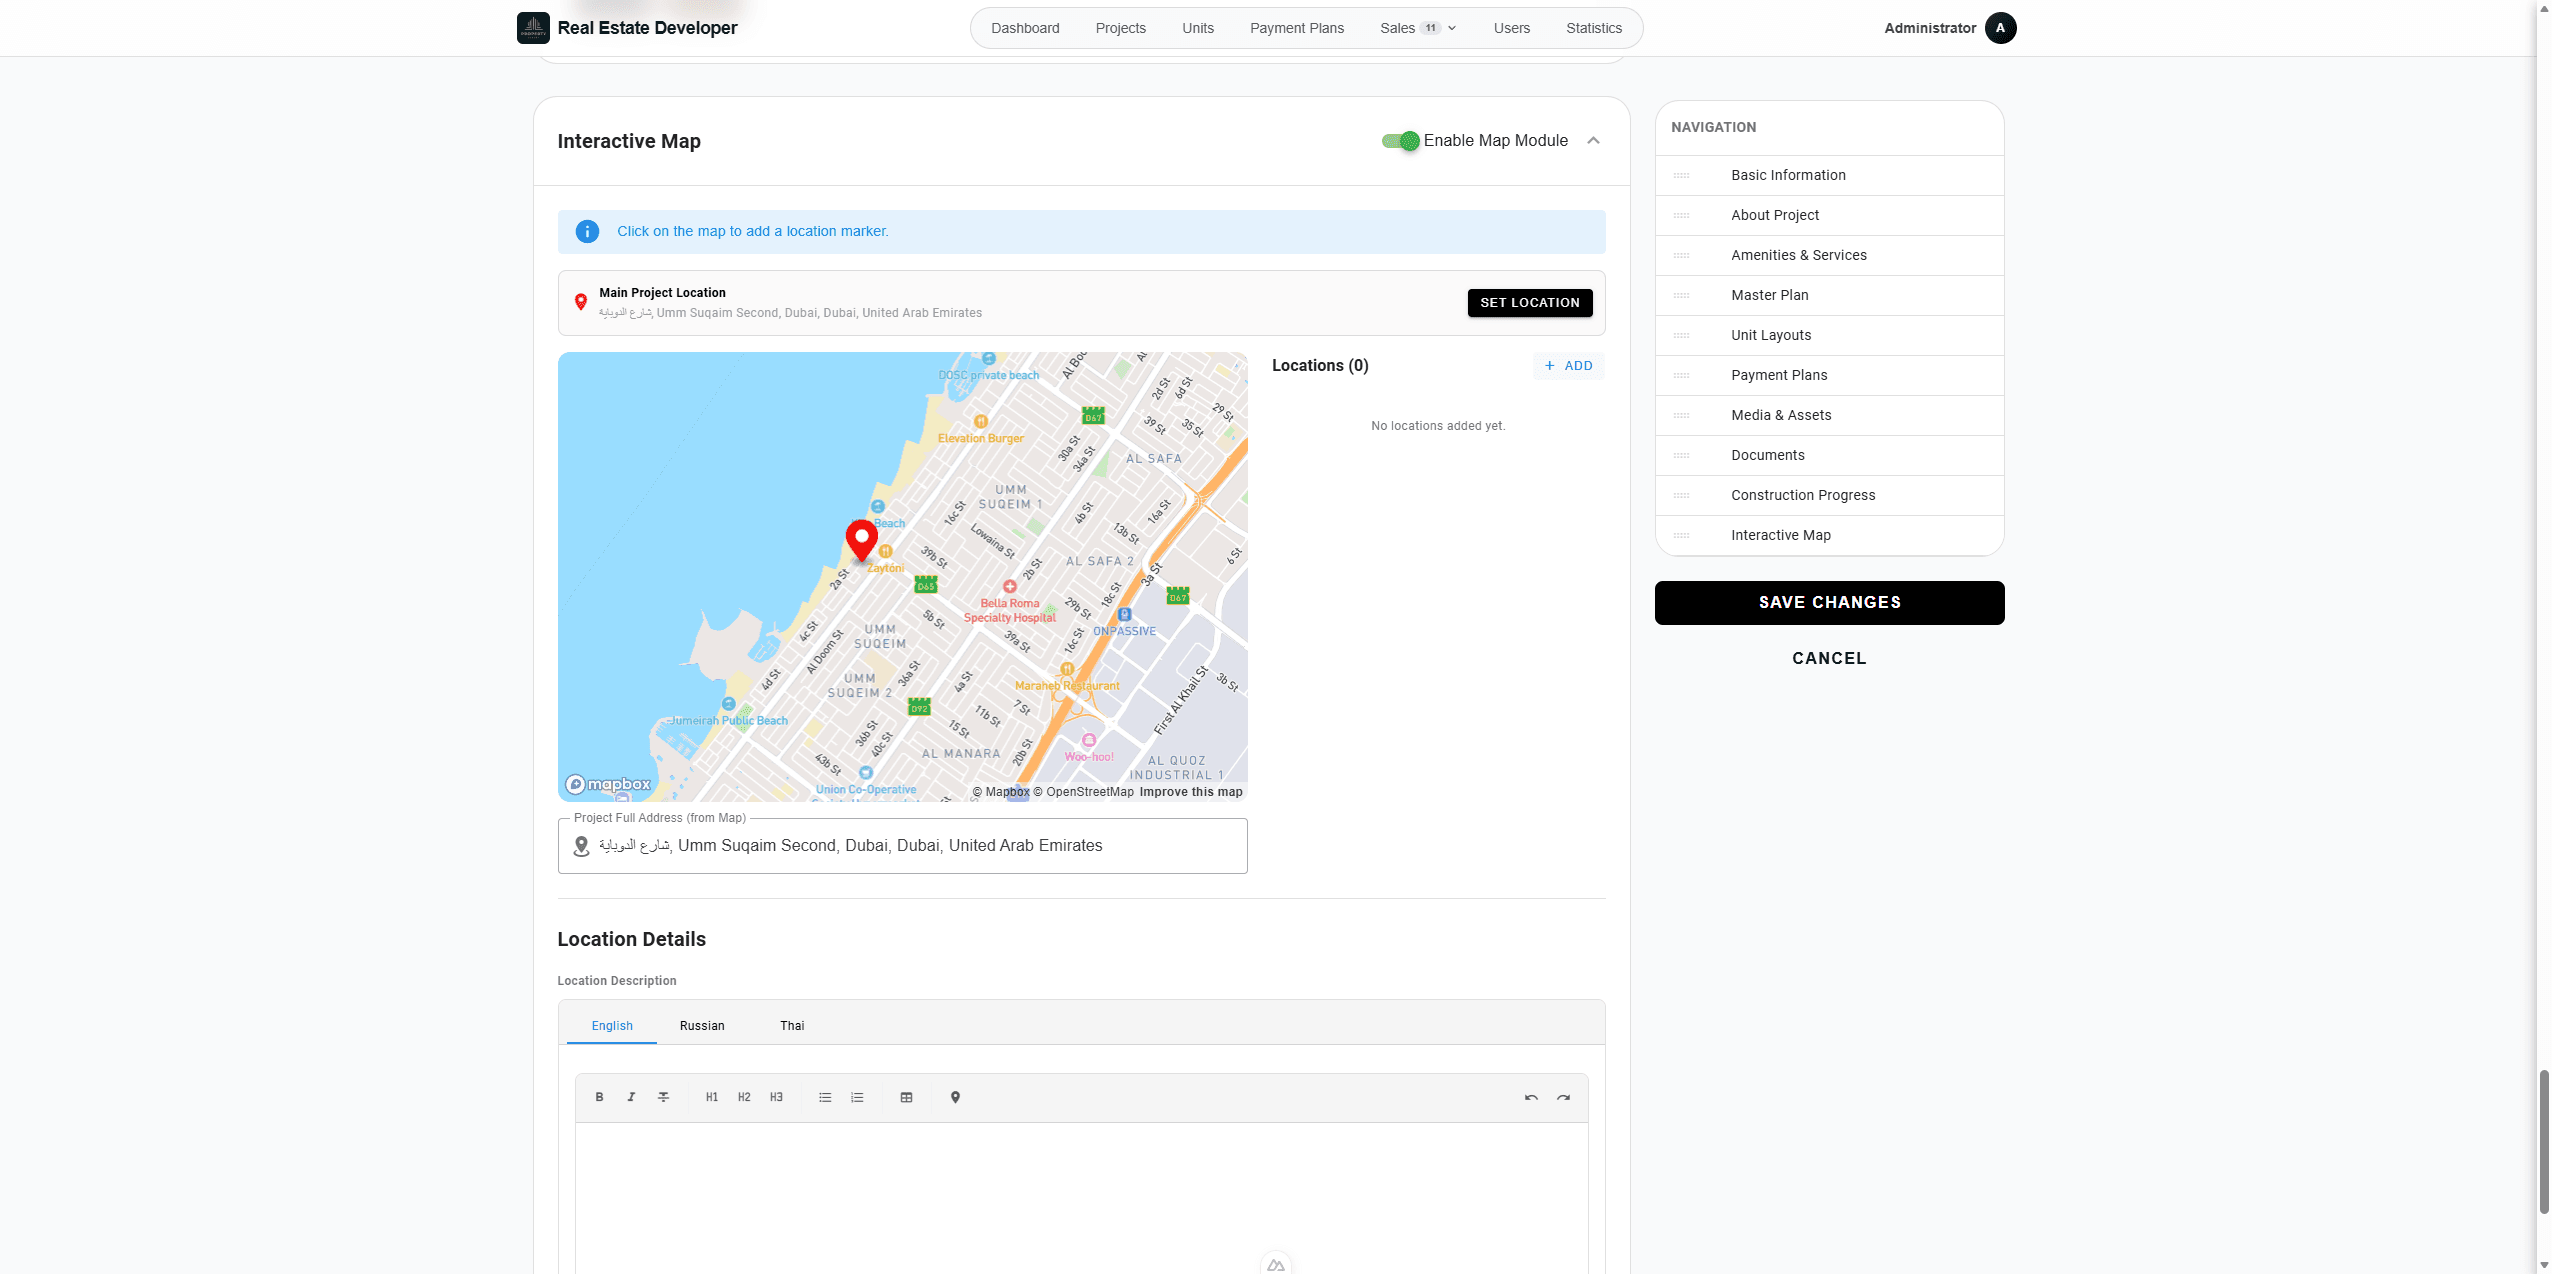Apply H1 heading style
The width and height of the screenshot is (2552, 1274).
click(712, 1097)
